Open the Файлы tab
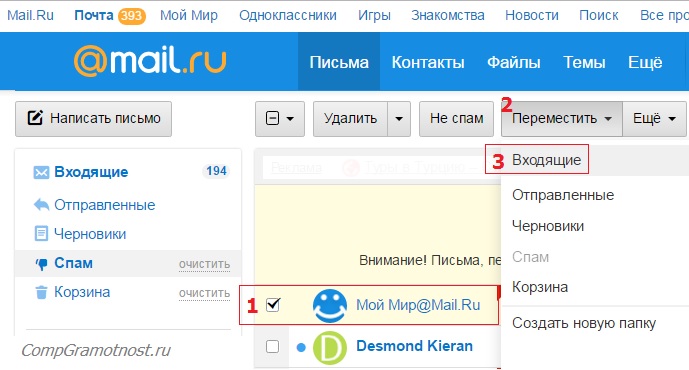This screenshot has height=370, width=689. 514,62
